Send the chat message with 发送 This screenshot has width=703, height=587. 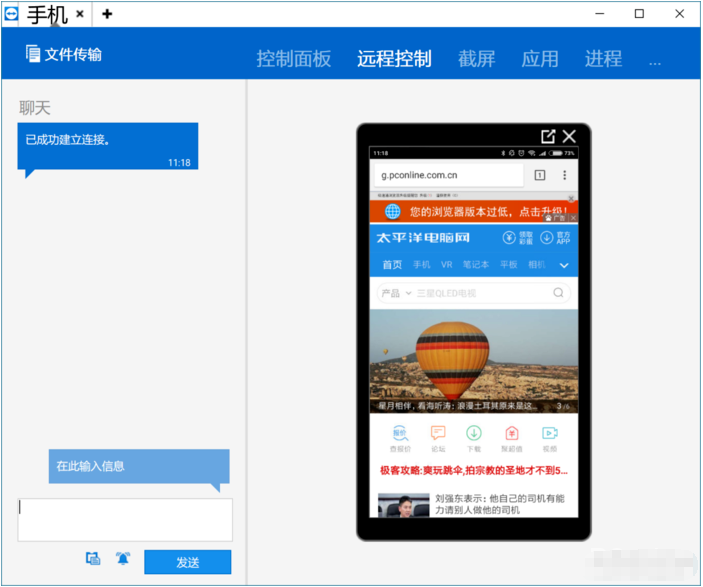[x=187, y=562]
